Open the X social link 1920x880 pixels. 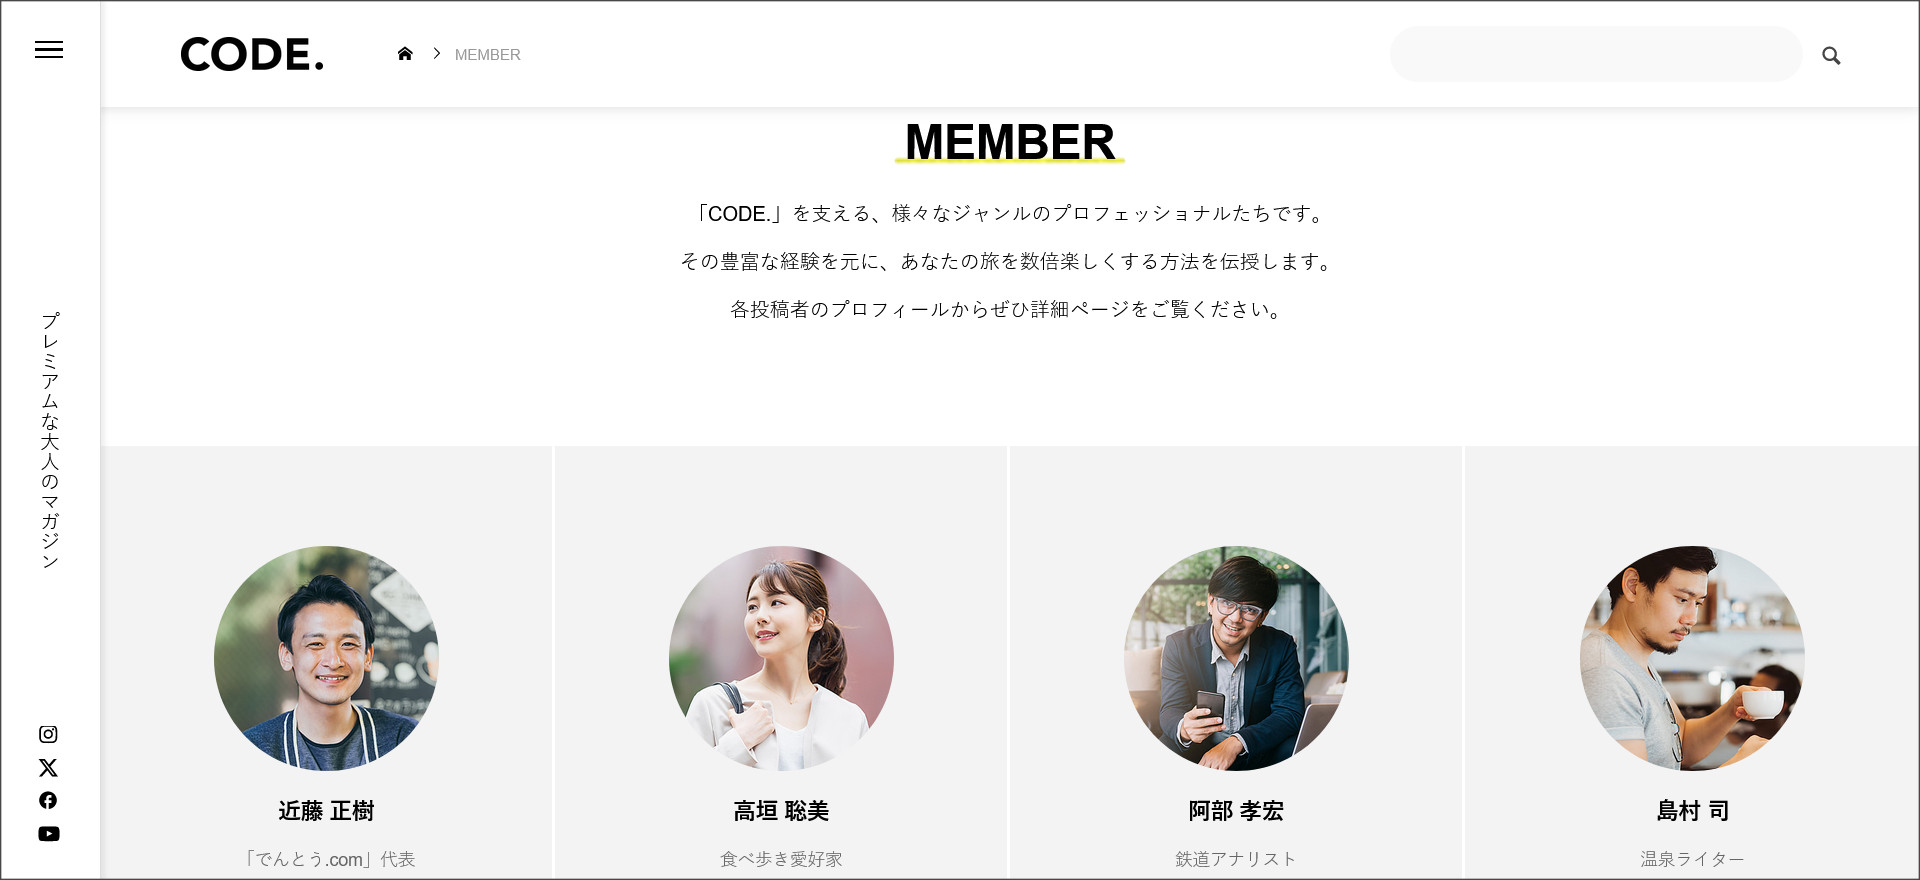(48, 768)
